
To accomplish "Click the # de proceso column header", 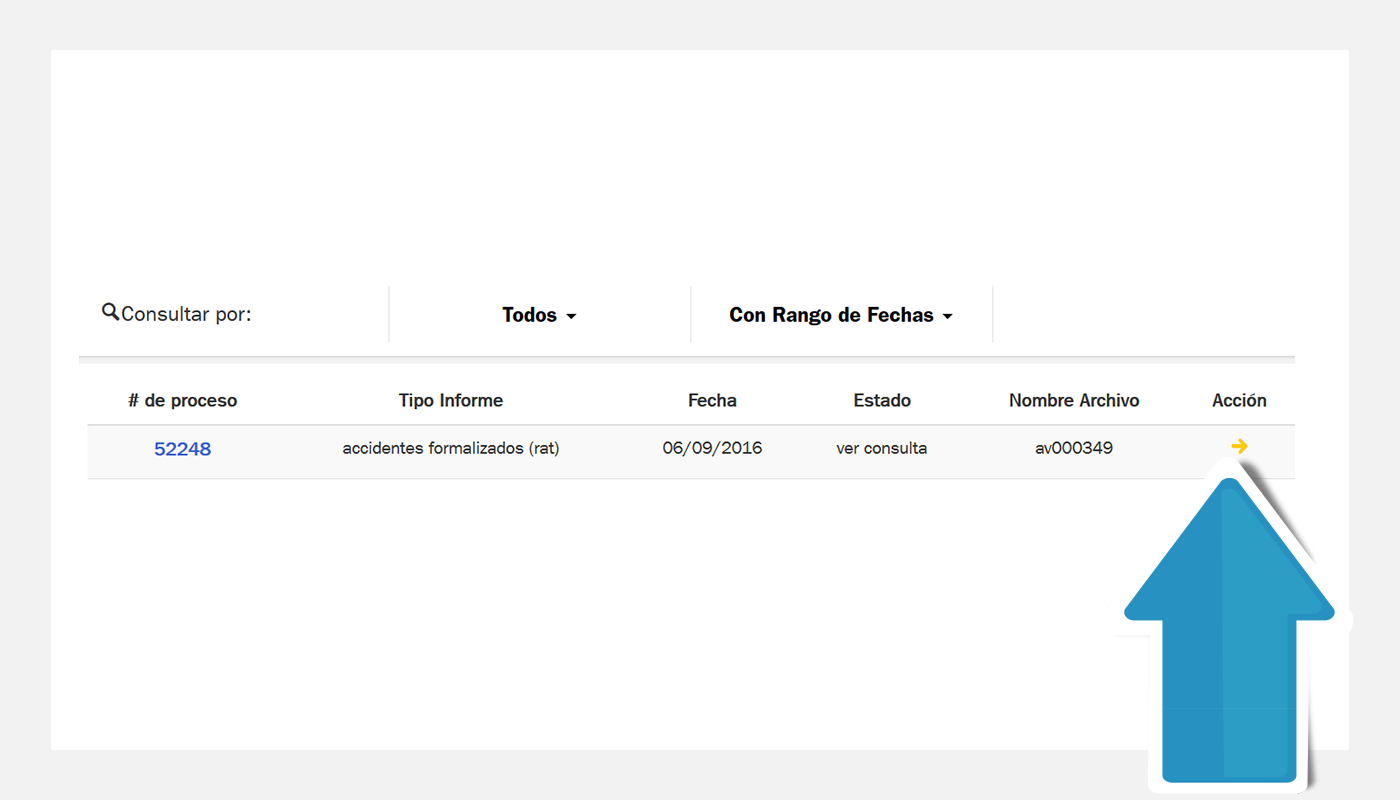I will (182, 400).
